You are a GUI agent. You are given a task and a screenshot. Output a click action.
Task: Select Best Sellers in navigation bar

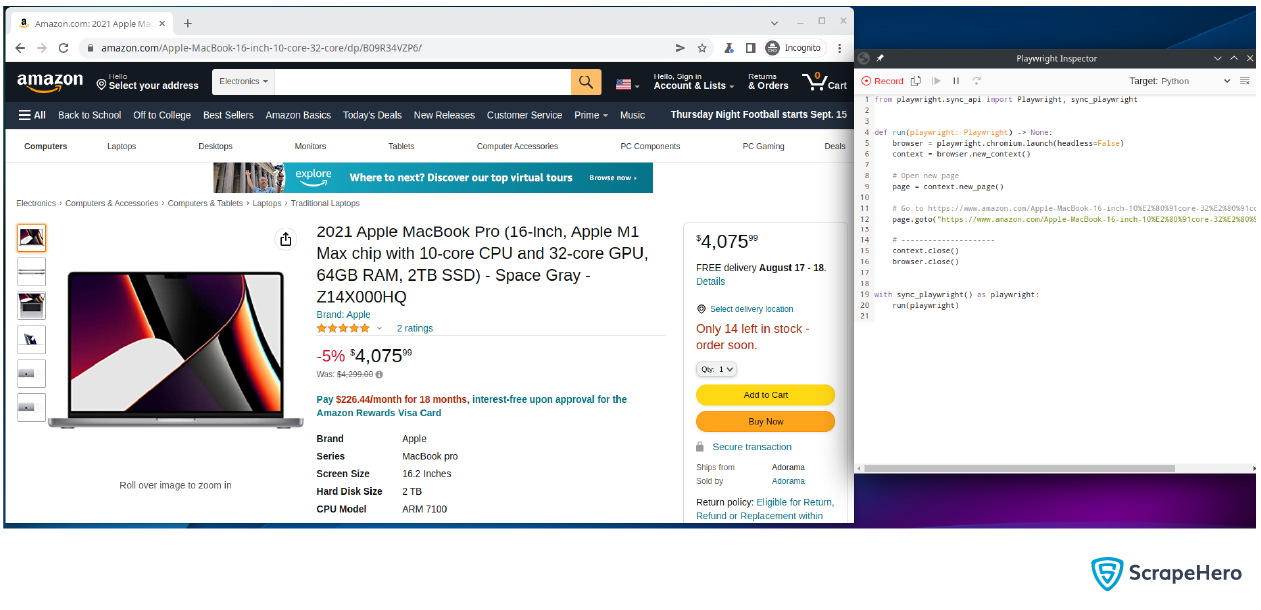[228, 115]
